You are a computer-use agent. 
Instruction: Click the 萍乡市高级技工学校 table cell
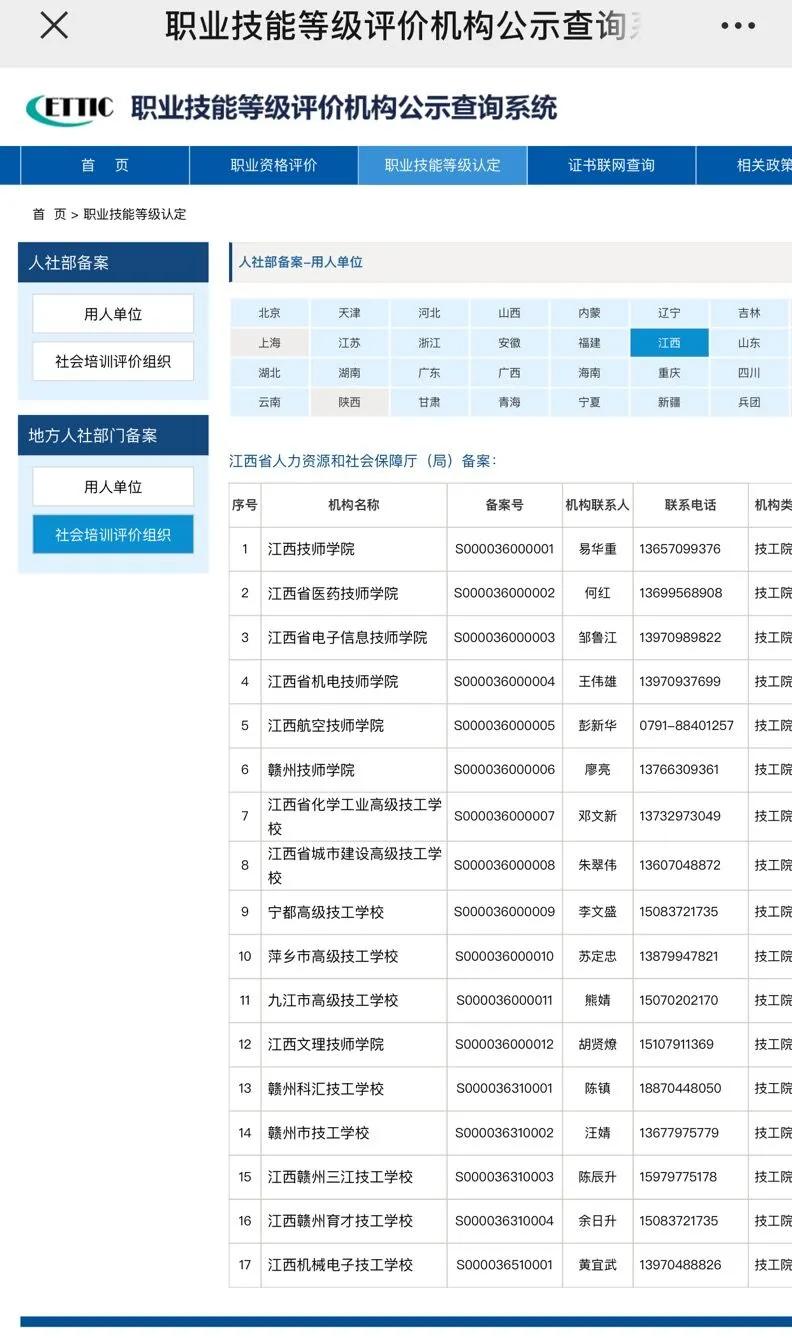[x=354, y=956]
